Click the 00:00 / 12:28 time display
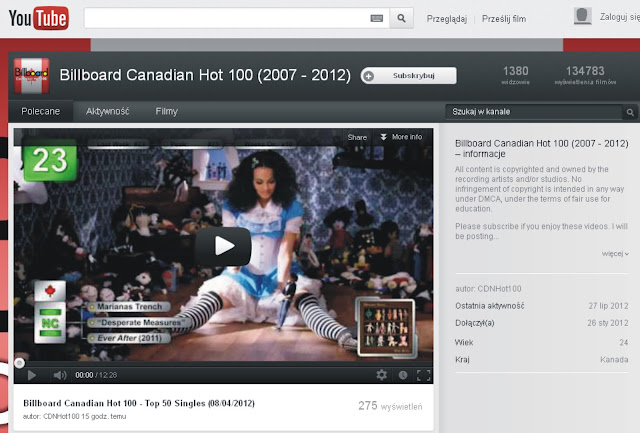The height and width of the screenshot is (433, 640). point(96,375)
